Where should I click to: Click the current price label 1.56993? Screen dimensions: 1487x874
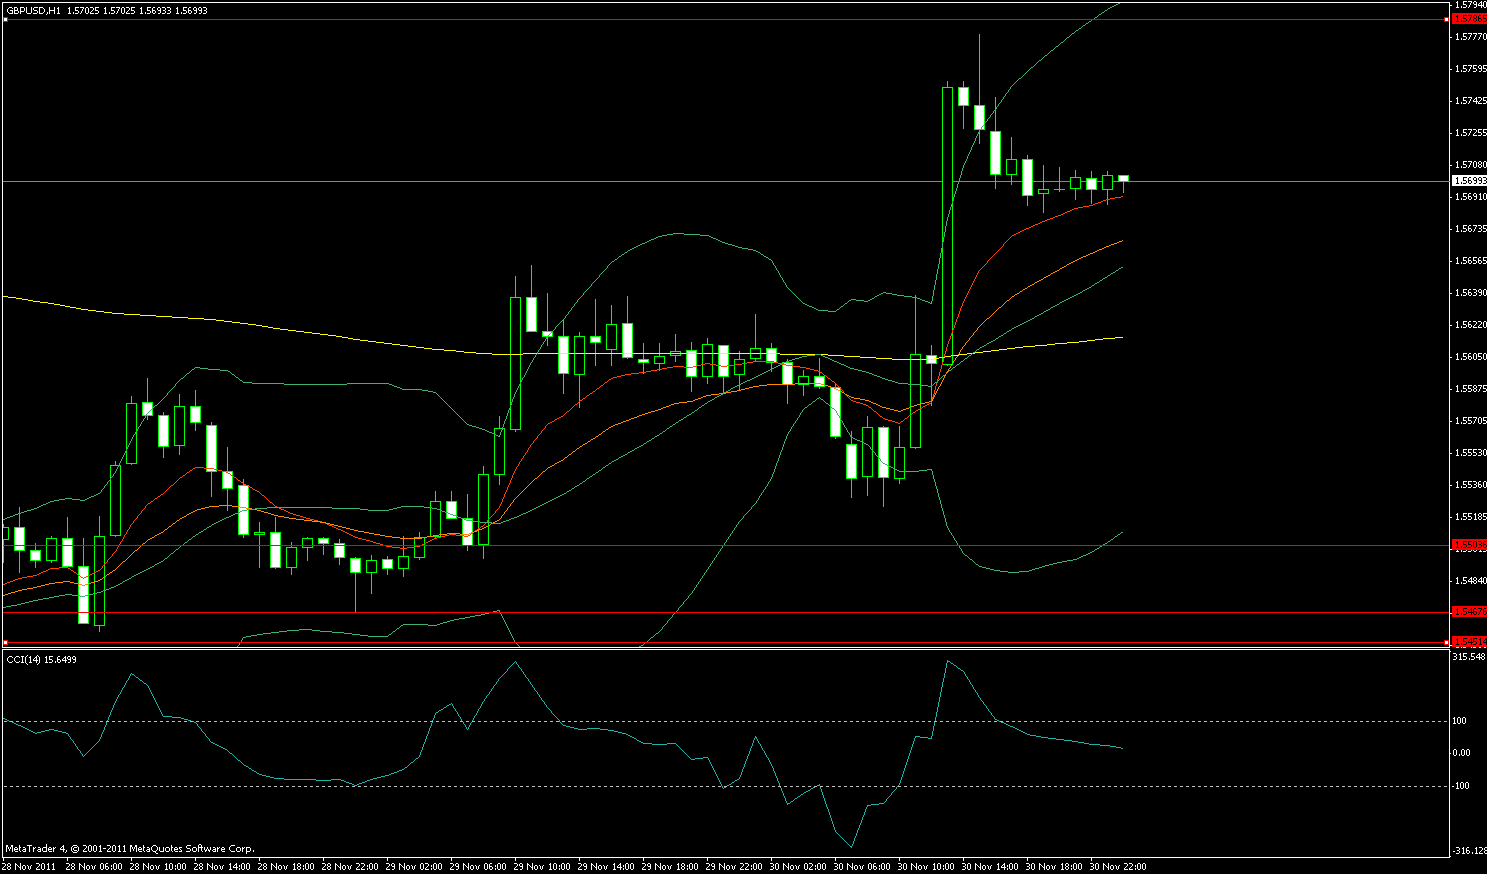(x=1468, y=181)
